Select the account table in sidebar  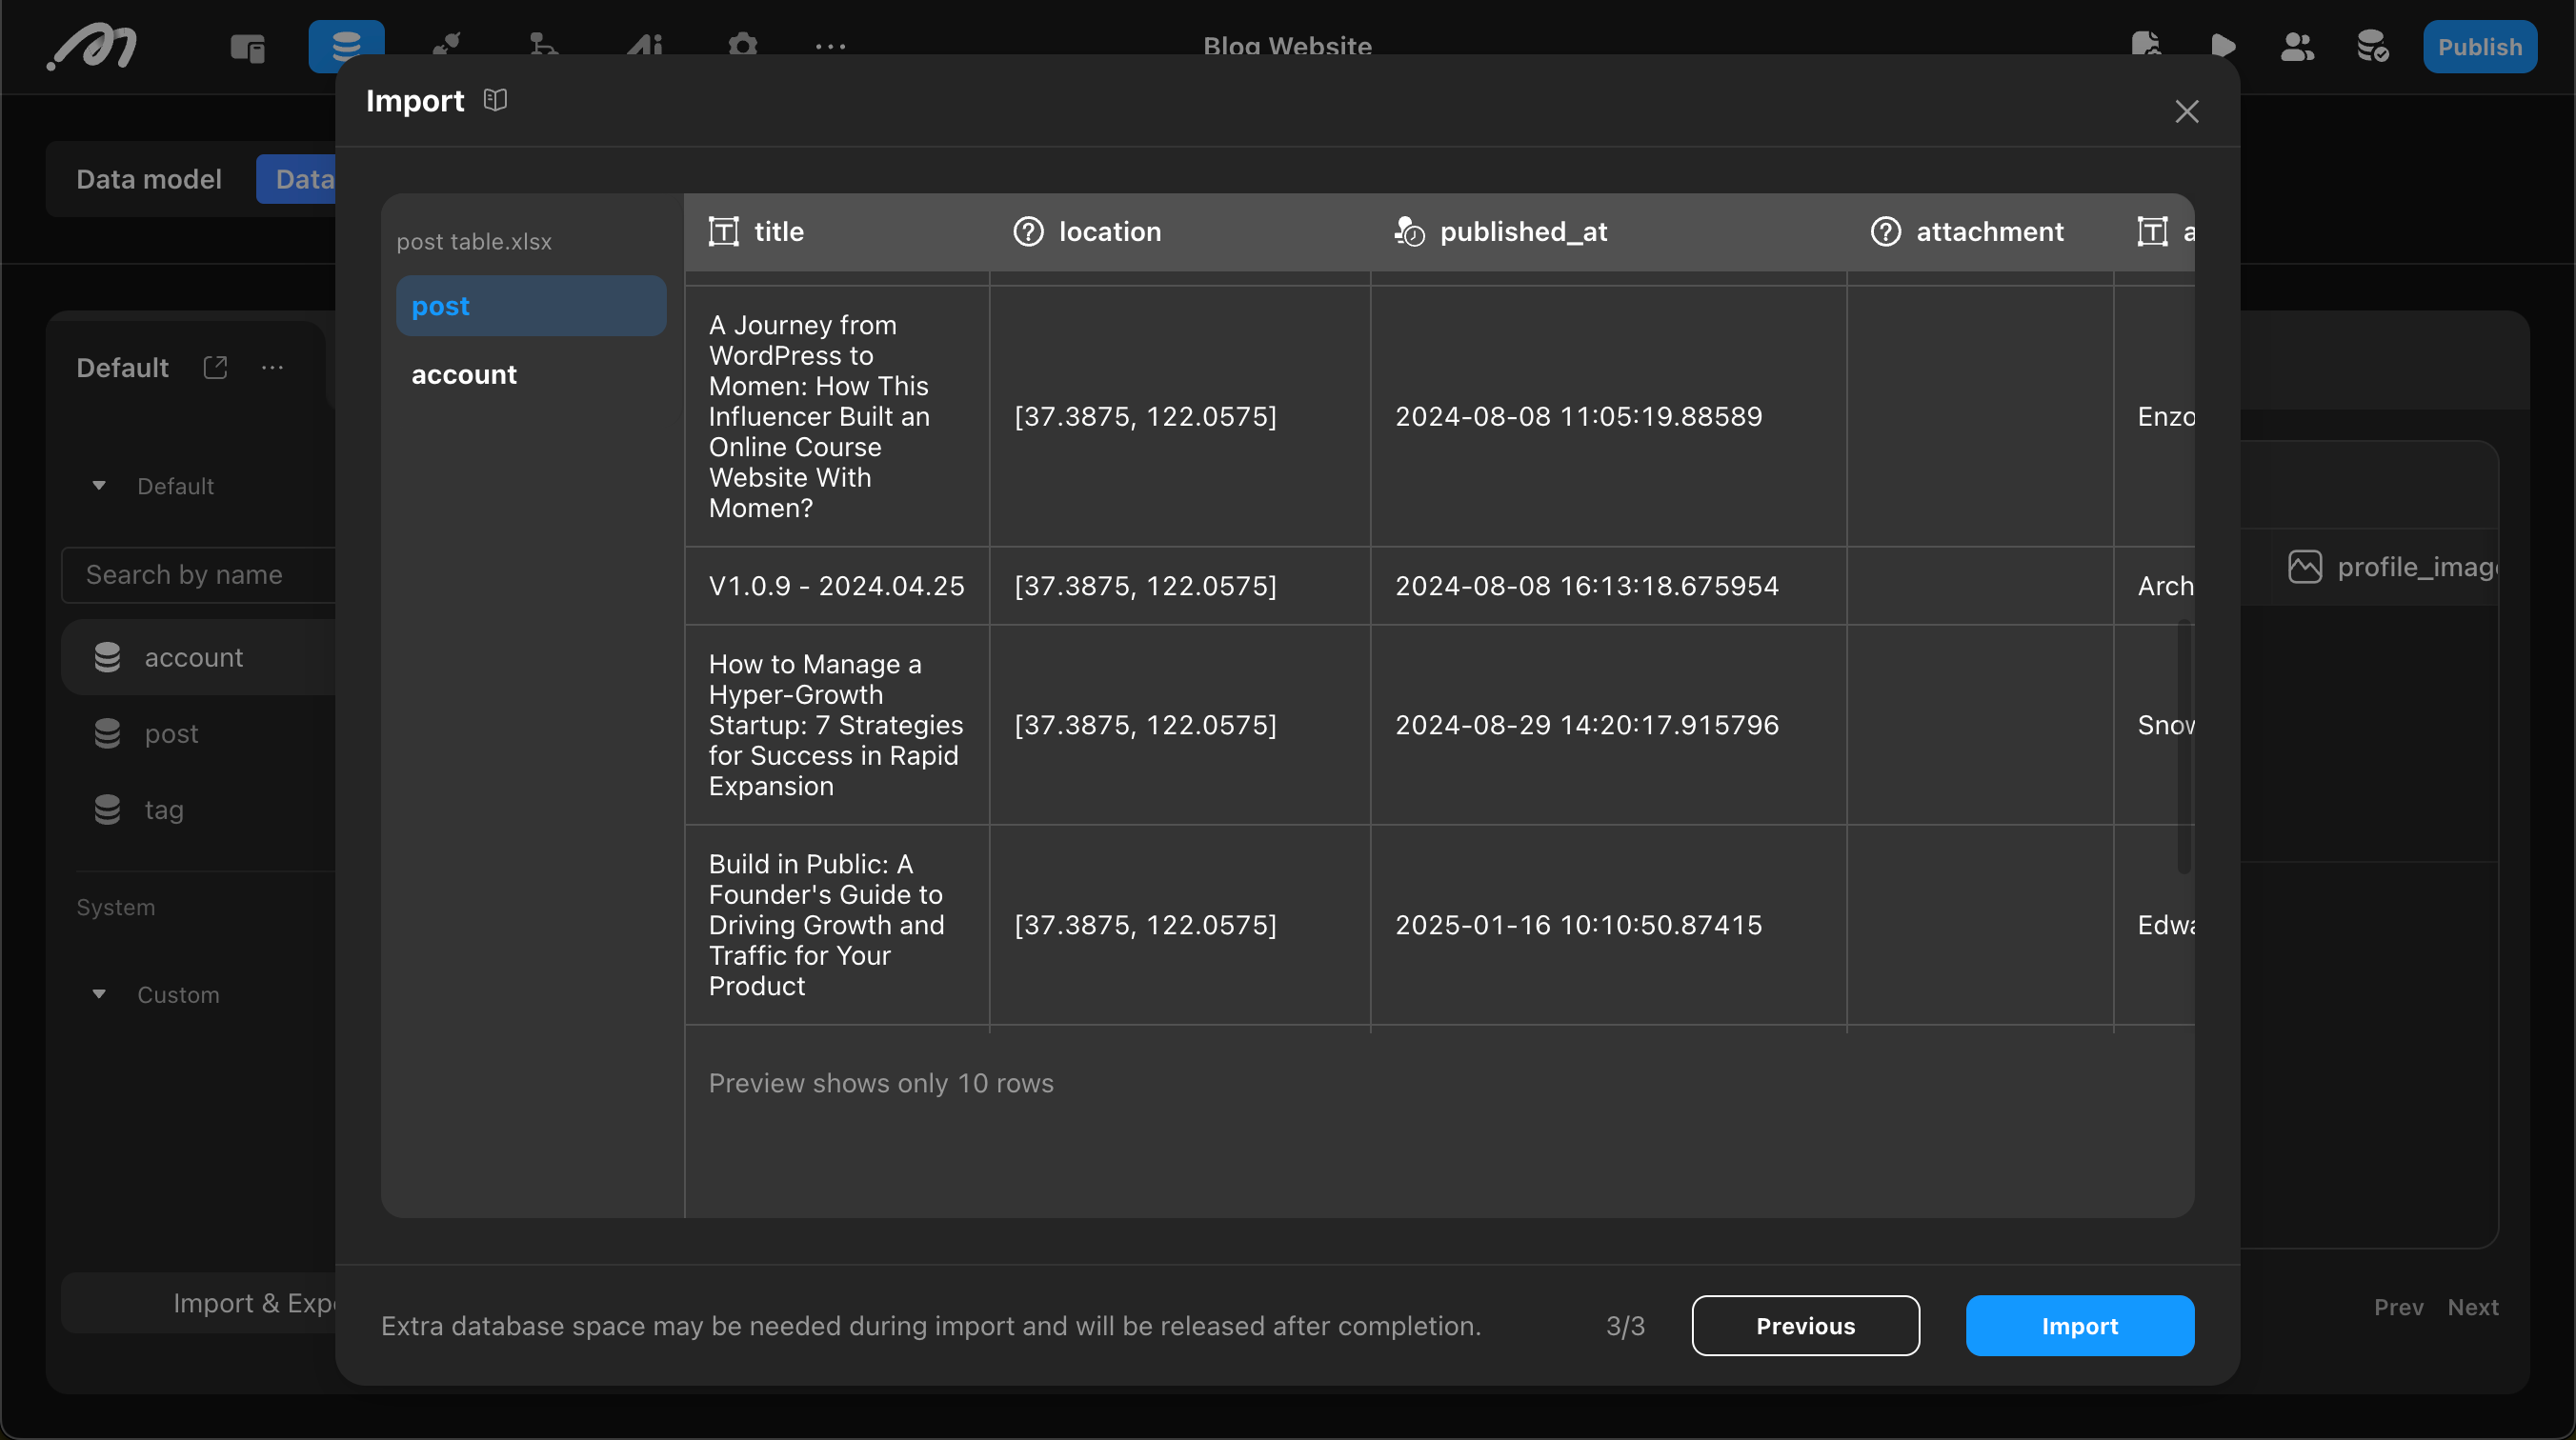(199, 657)
